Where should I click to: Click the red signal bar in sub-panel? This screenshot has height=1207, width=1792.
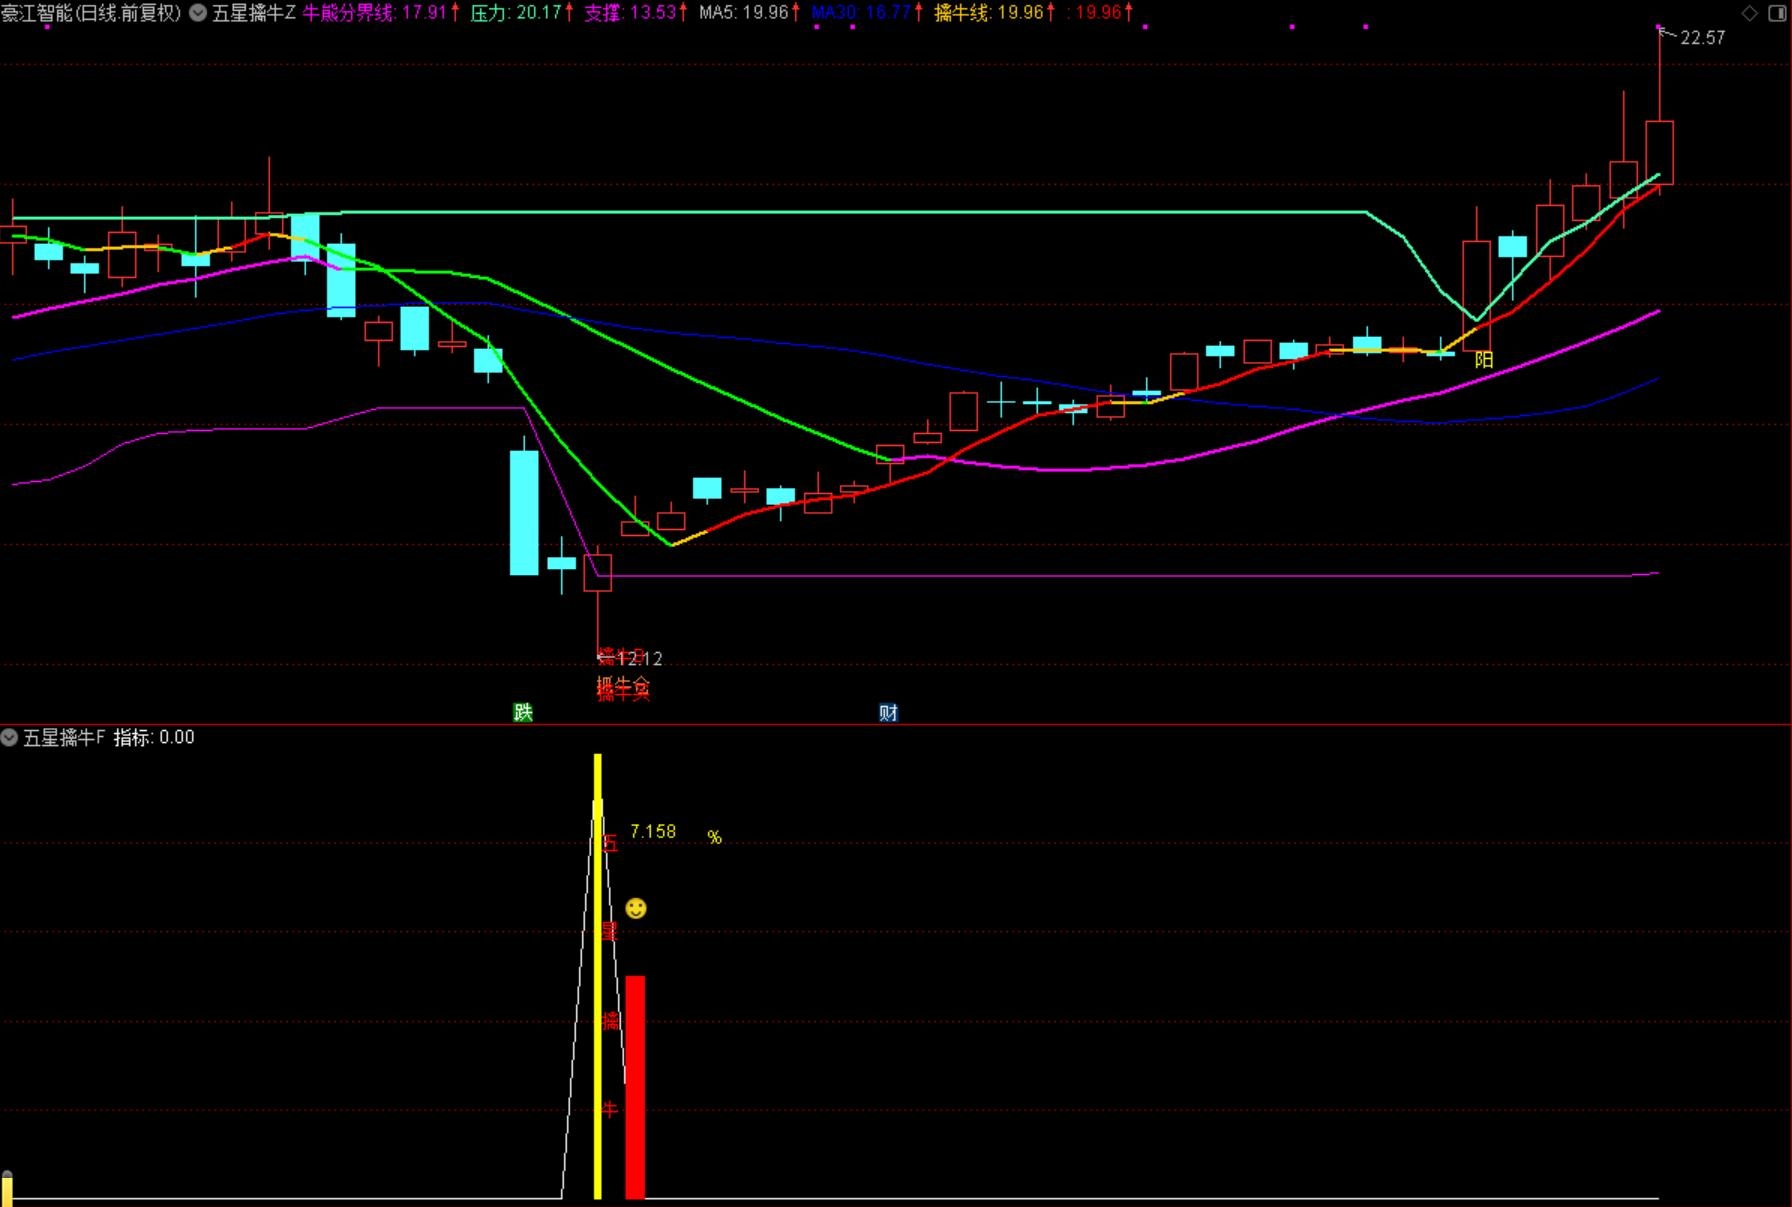[x=635, y=1087]
